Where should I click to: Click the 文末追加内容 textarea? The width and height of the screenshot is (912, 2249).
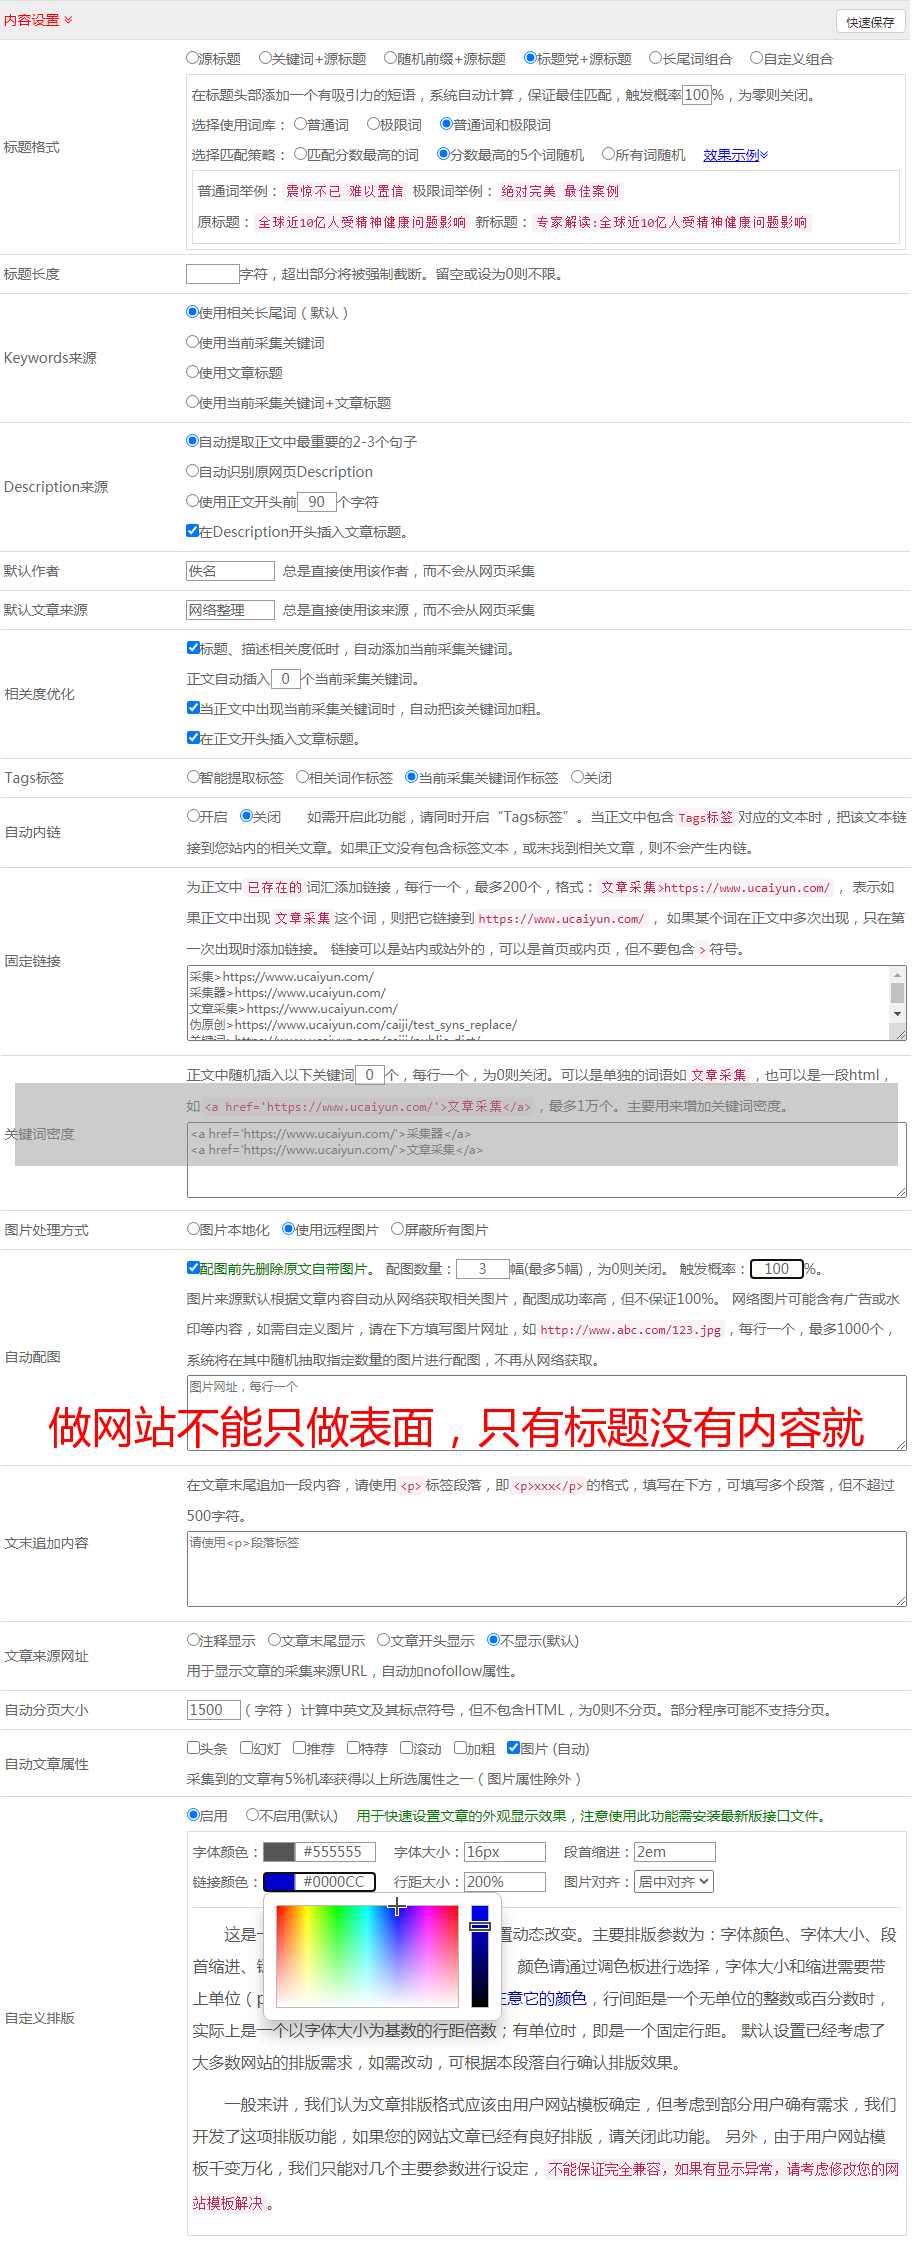(546, 1569)
